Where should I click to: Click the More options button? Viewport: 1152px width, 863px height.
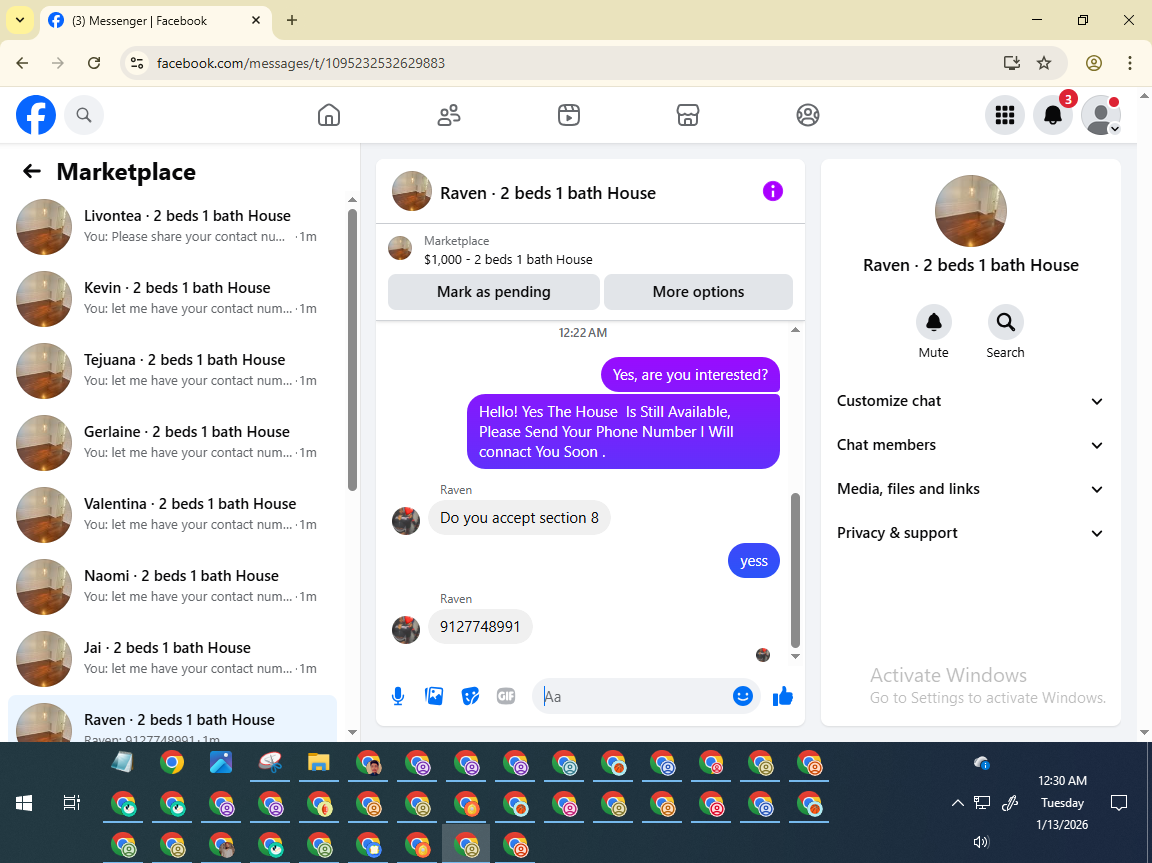pos(698,292)
